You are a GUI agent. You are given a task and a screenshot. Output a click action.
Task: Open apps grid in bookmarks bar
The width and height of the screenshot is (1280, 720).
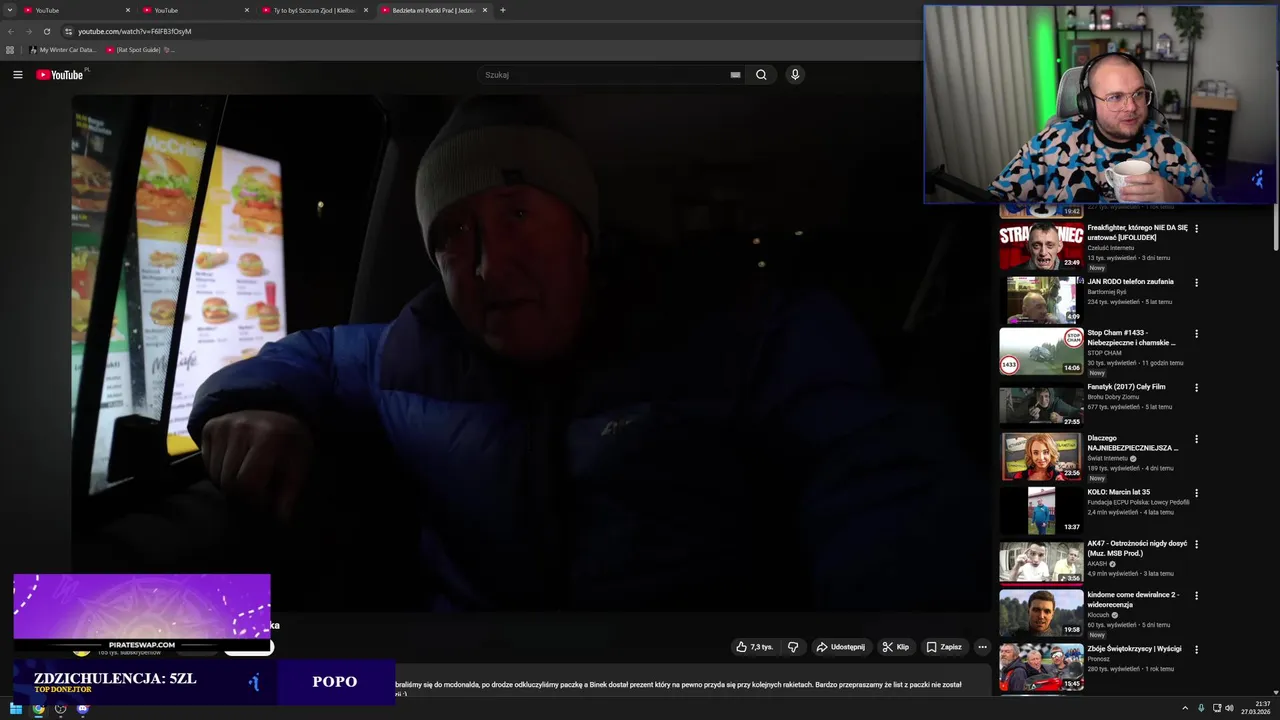pyautogui.click(x=10, y=49)
